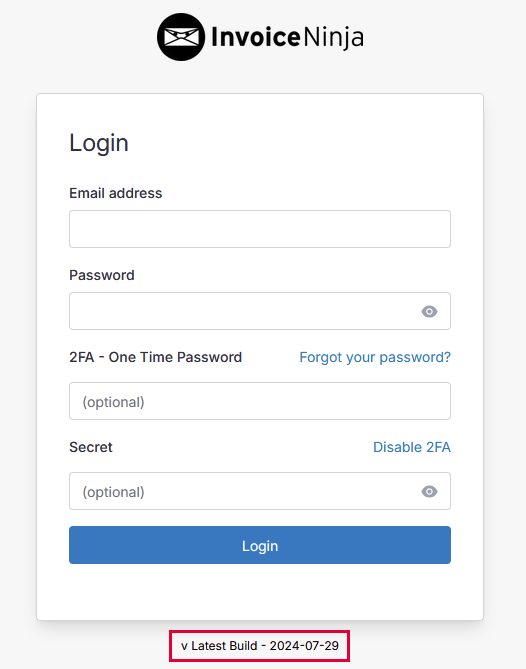Click the "v Latest Build" version text
526x669 pixels.
pos(219,646)
